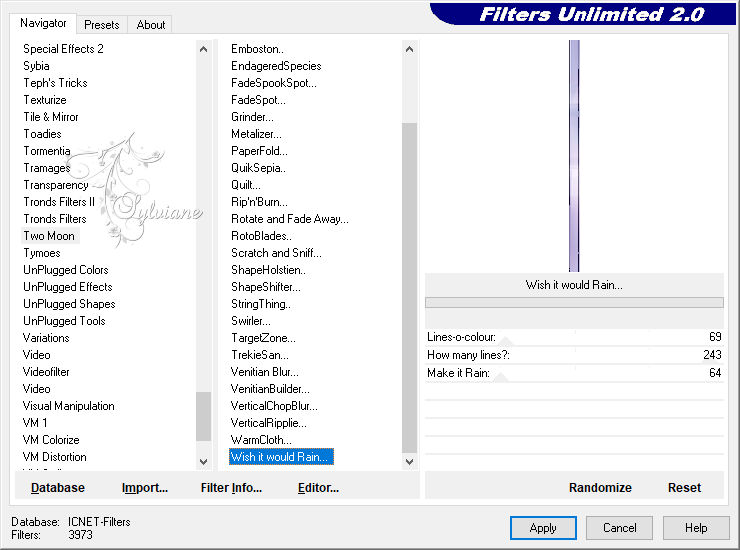Open the Presets tab
The width and height of the screenshot is (740, 550).
[101, 25]
